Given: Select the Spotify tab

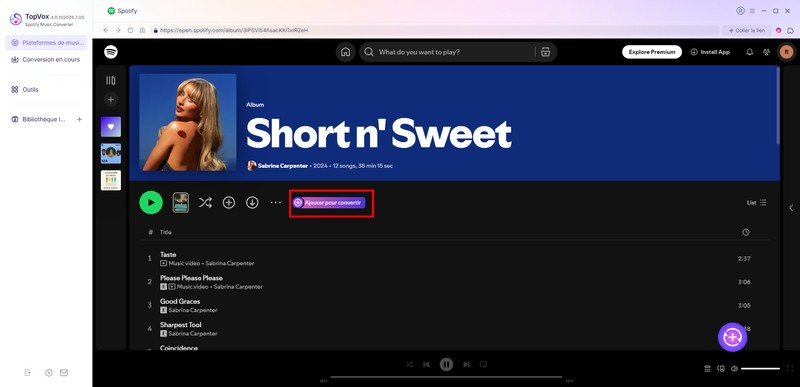Looking at the screenshot, I should pos(122,11).
